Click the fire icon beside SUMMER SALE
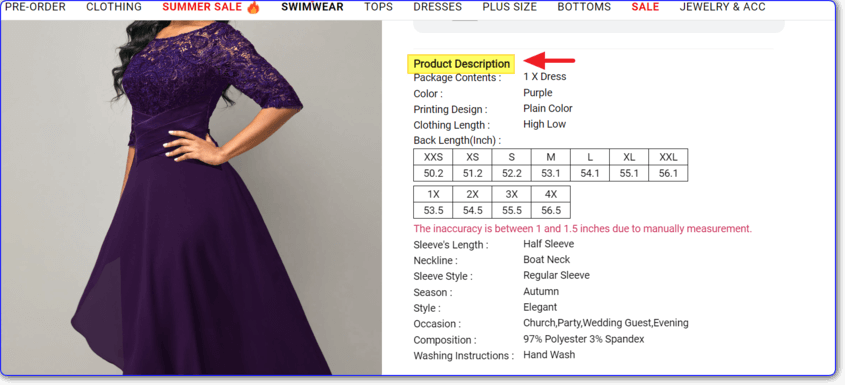This screenshot has width=845, height=385. click(x=253, y=7)
